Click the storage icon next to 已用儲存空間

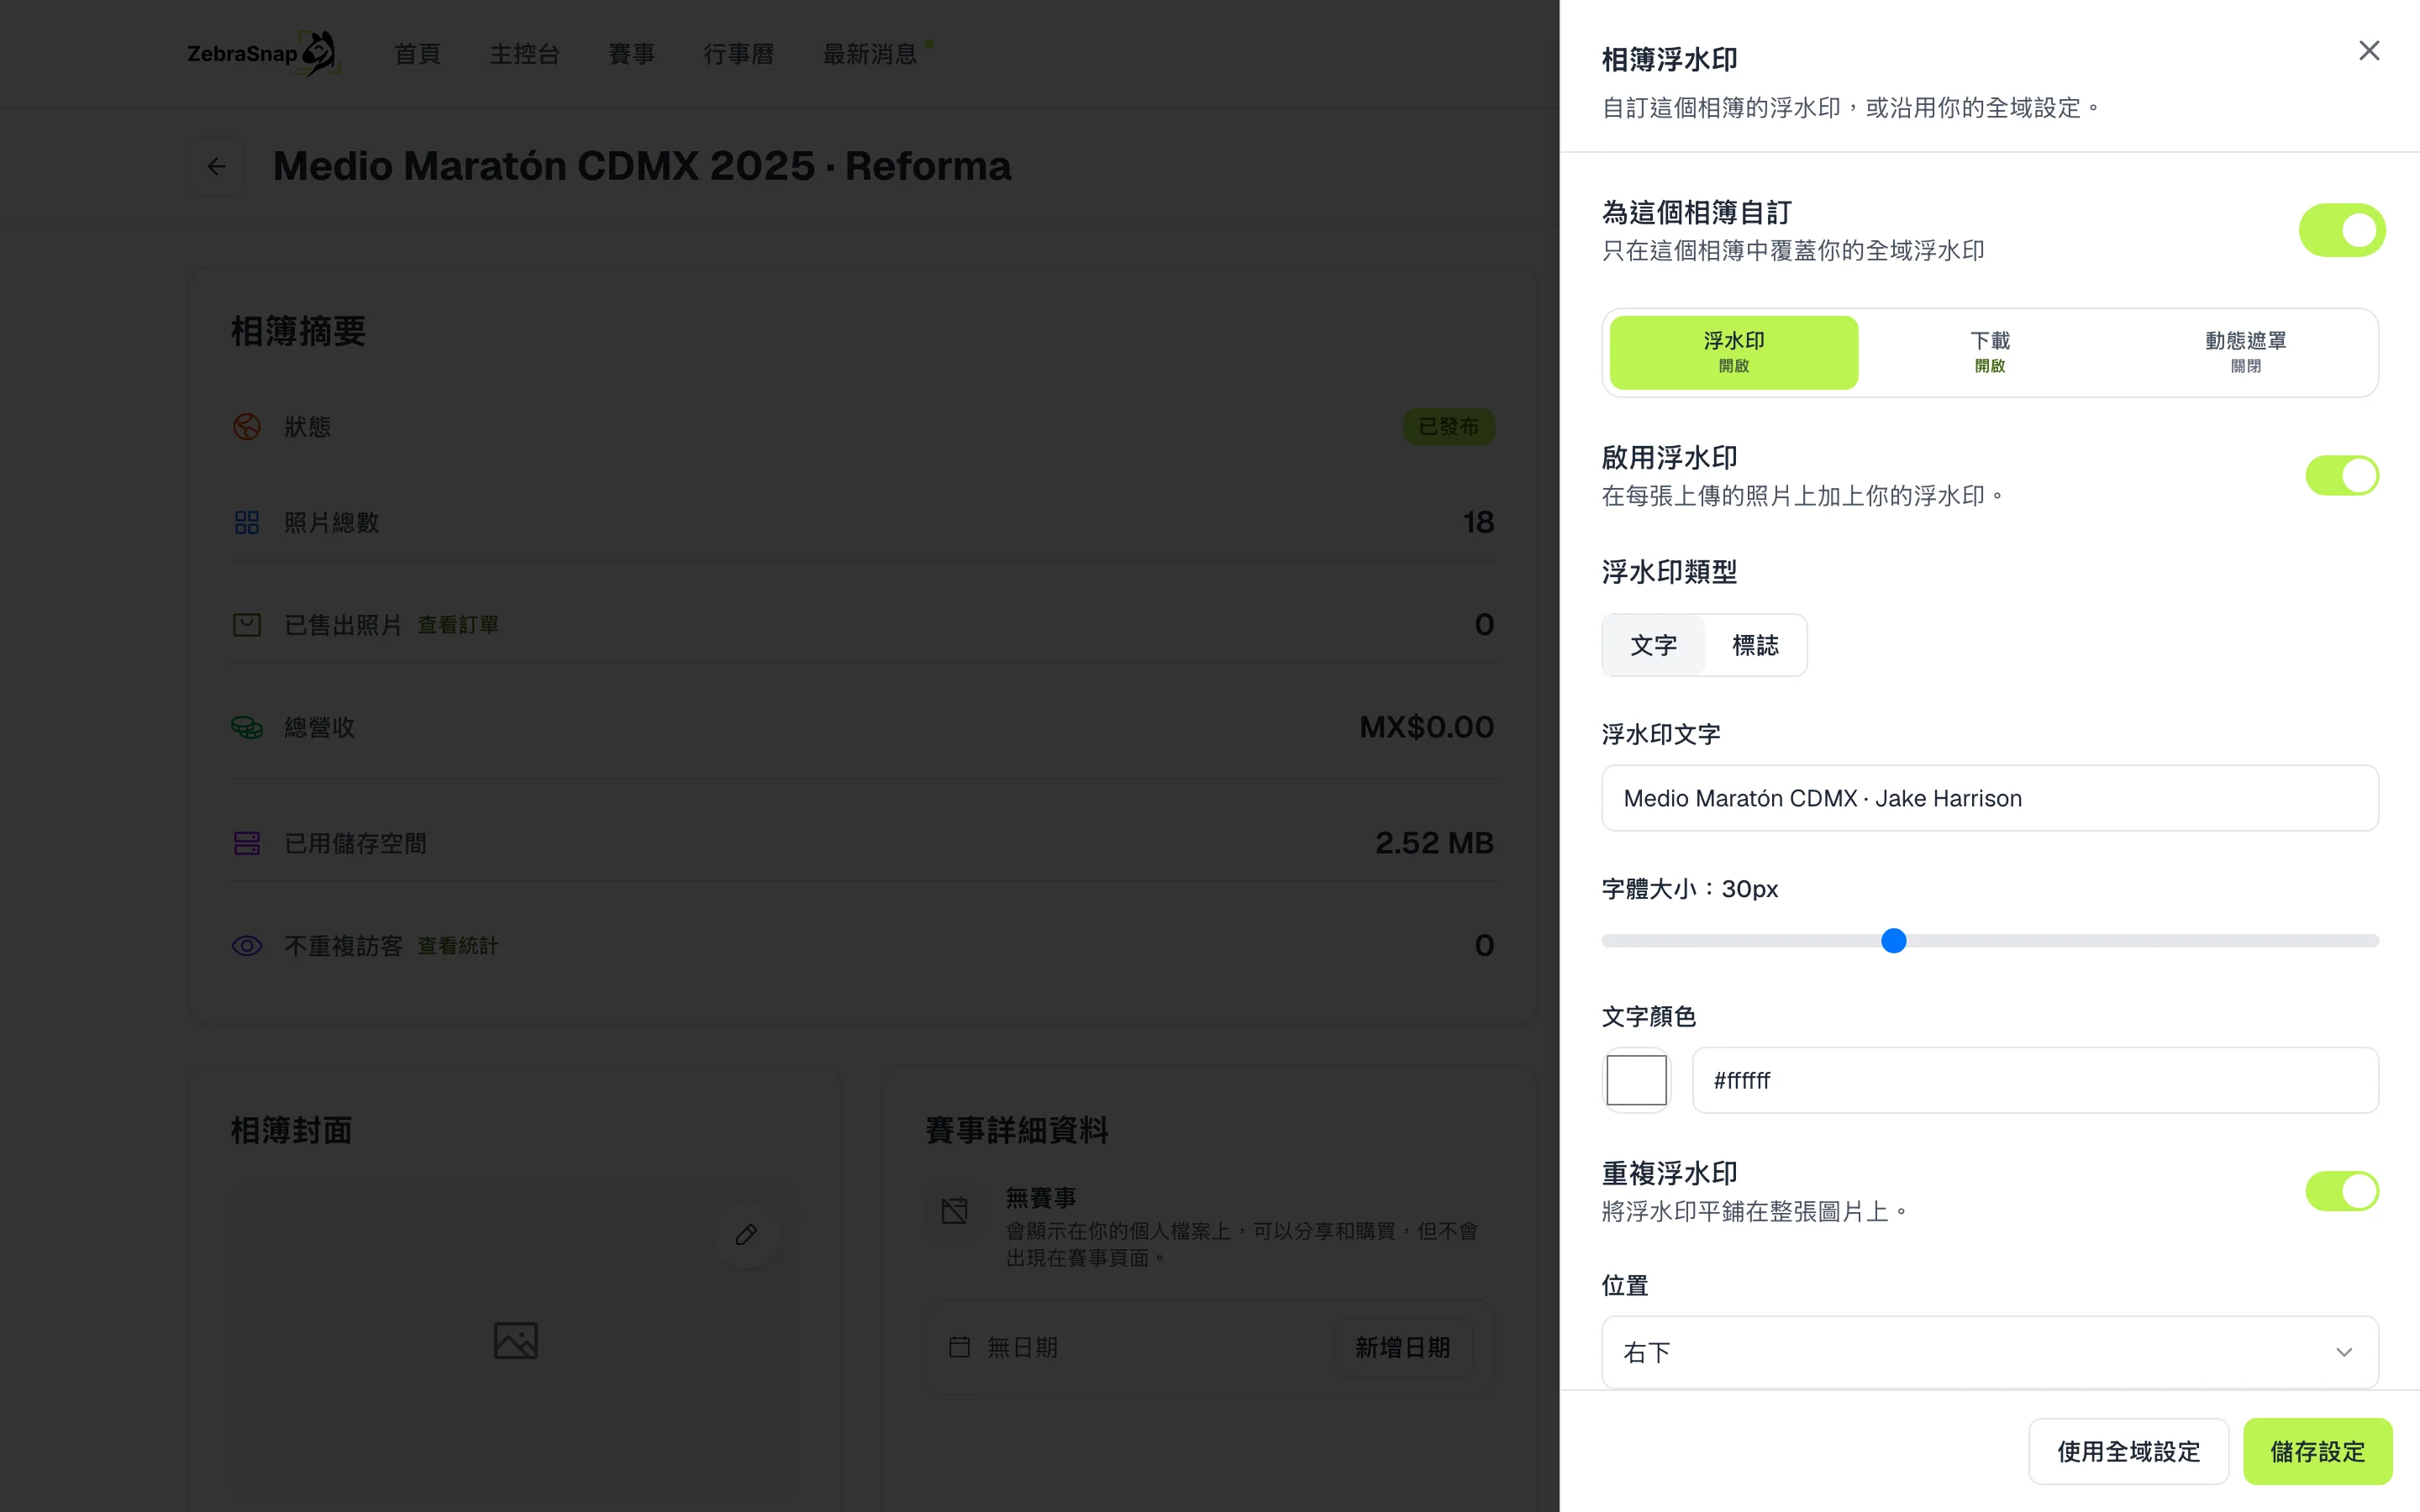point(247,843)
